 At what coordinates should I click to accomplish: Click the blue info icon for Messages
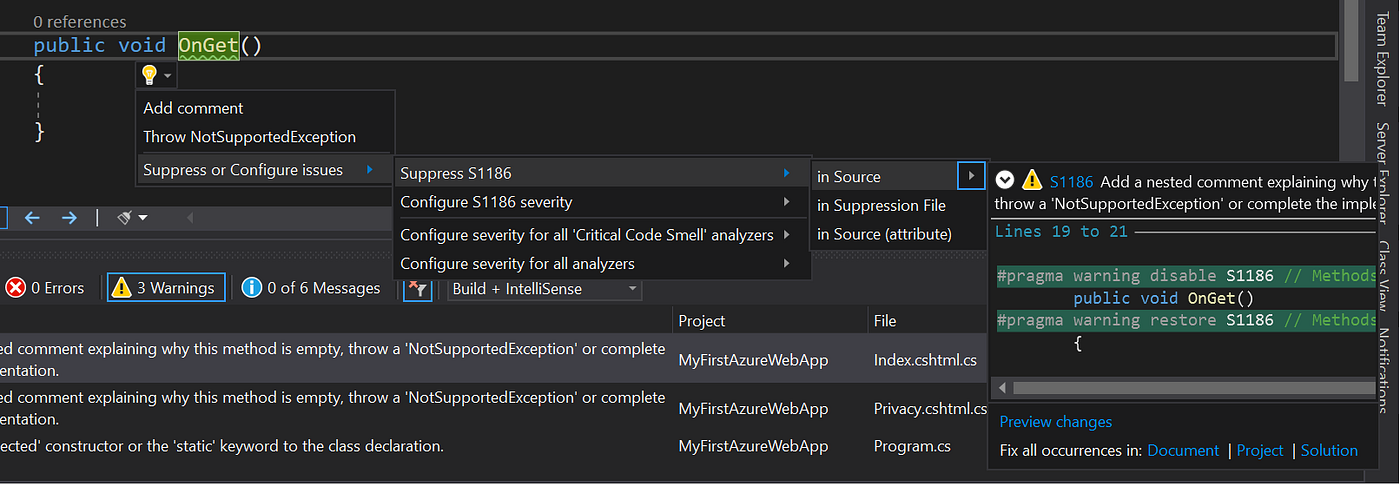pos(252,288)
